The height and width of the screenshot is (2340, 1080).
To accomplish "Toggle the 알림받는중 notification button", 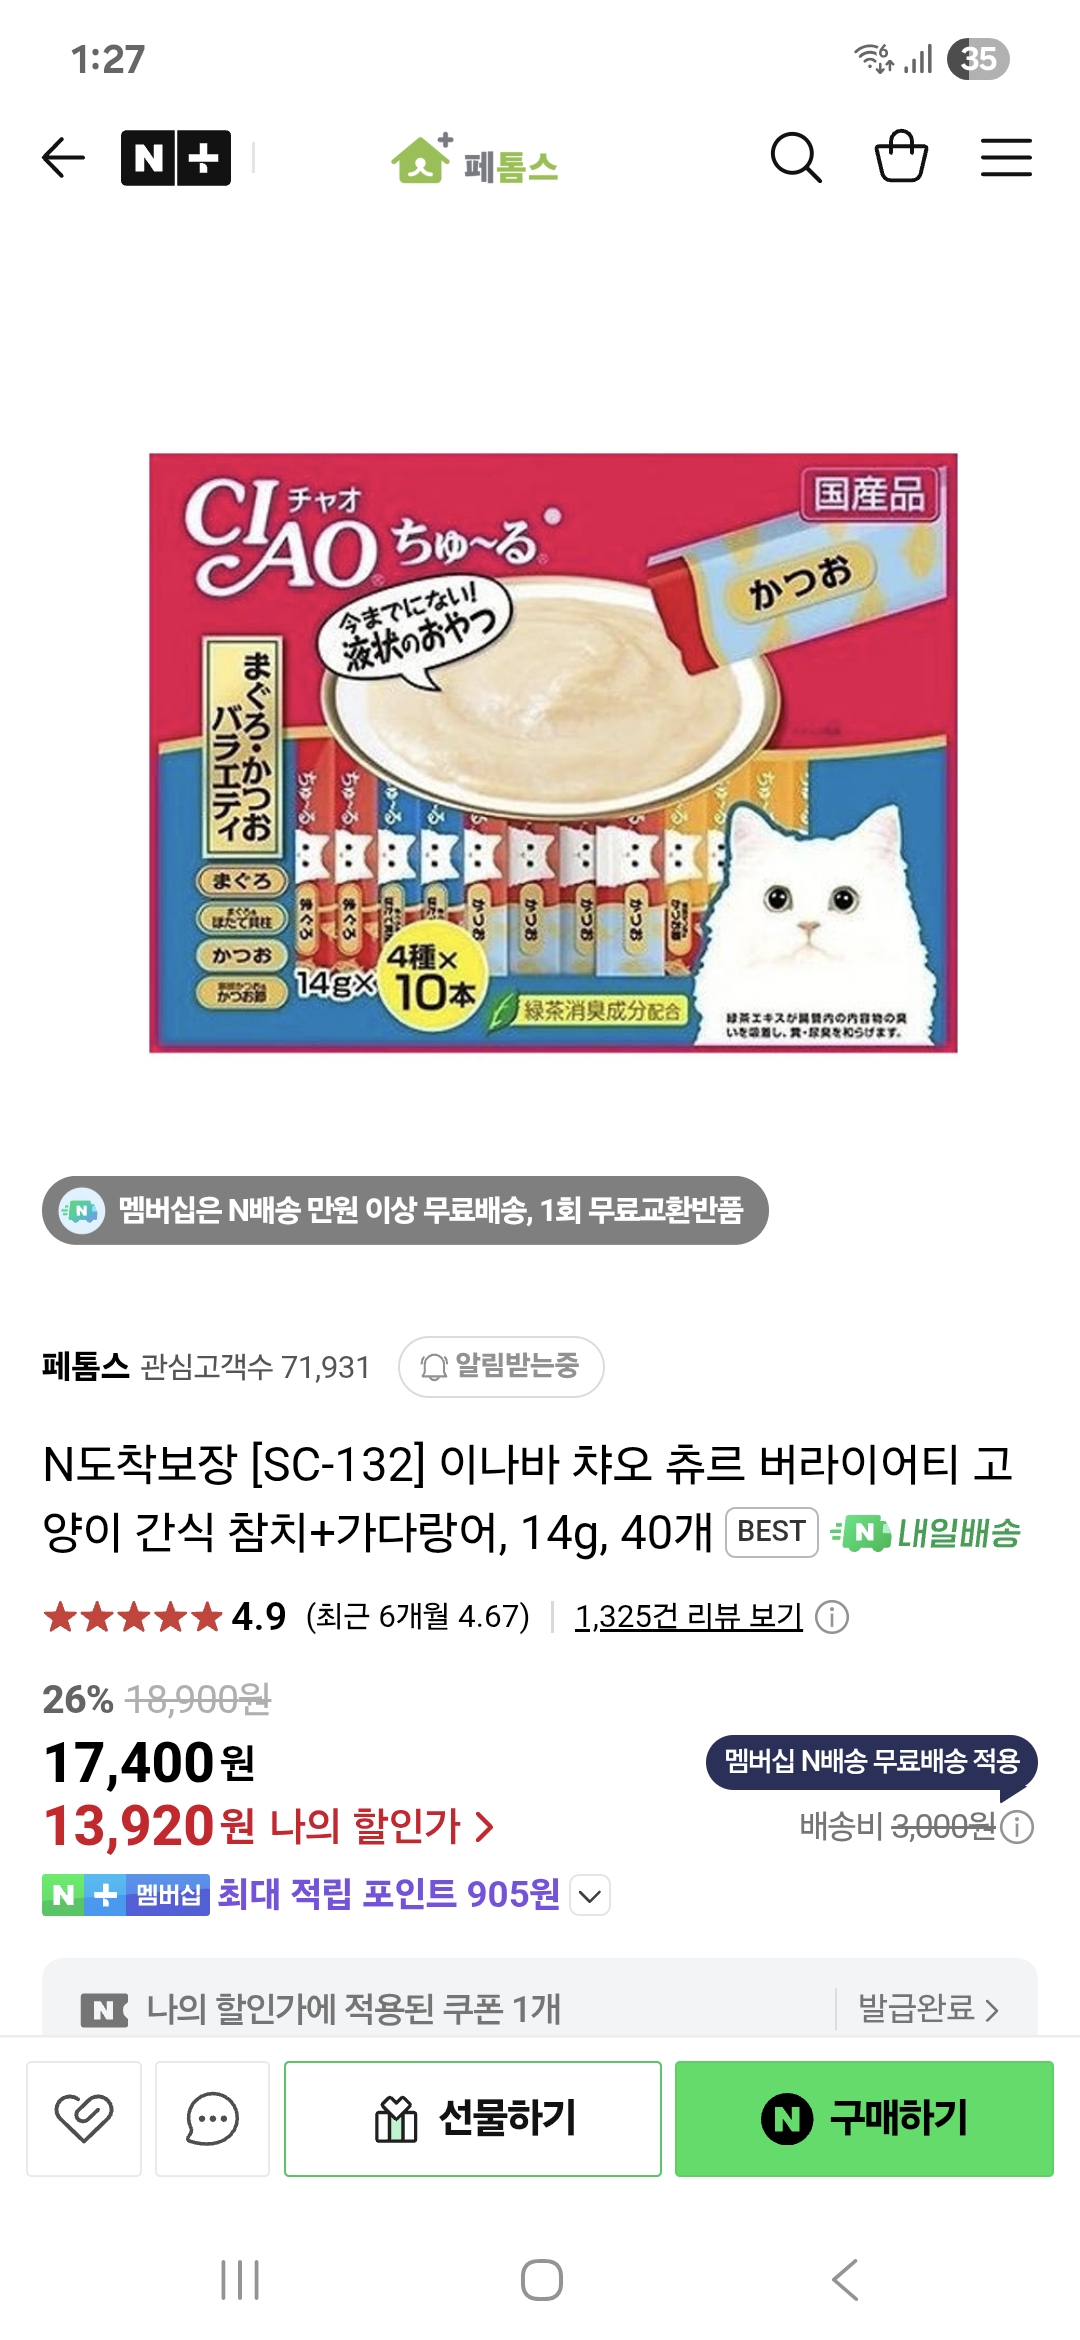I will pyautogui.click(x=501, y=1366).
